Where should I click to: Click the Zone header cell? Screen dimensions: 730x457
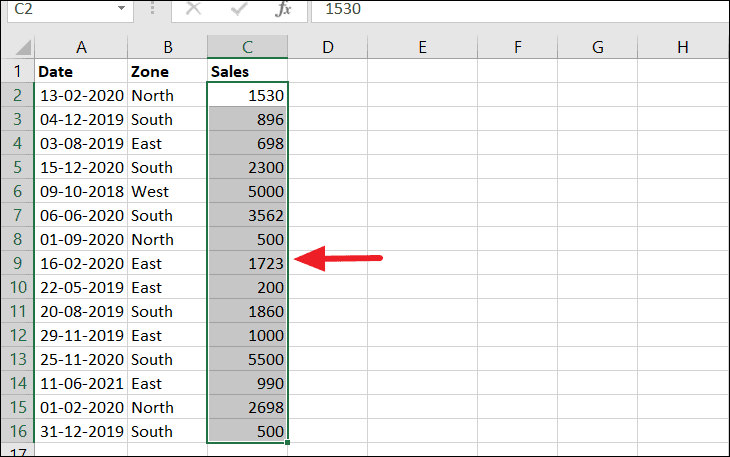167,72
